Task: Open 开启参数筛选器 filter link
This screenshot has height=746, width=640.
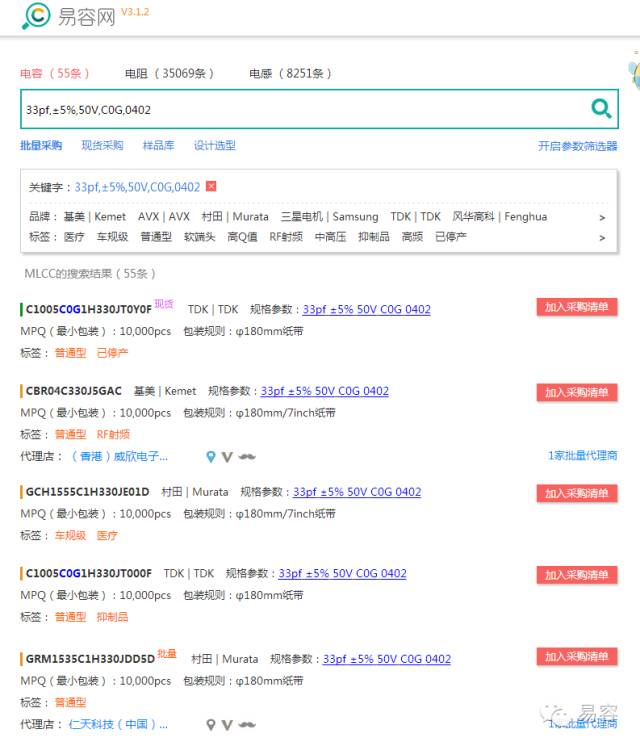Action: point(578,146)
